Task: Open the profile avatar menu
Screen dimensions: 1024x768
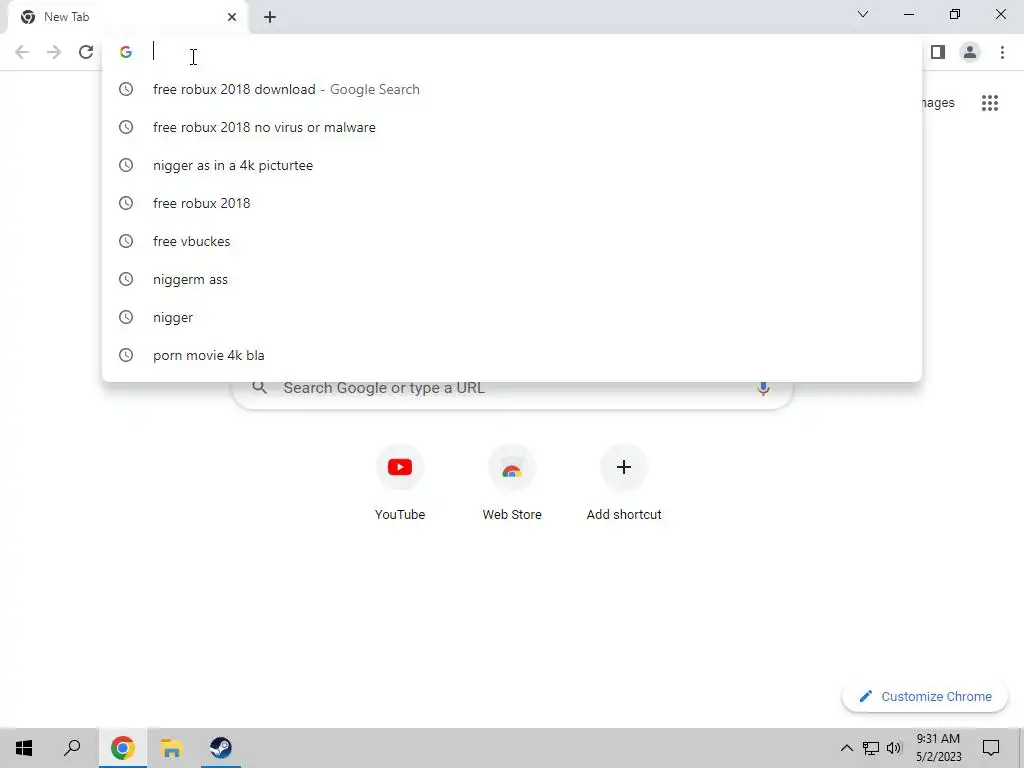Action: (x=970, y=52)
